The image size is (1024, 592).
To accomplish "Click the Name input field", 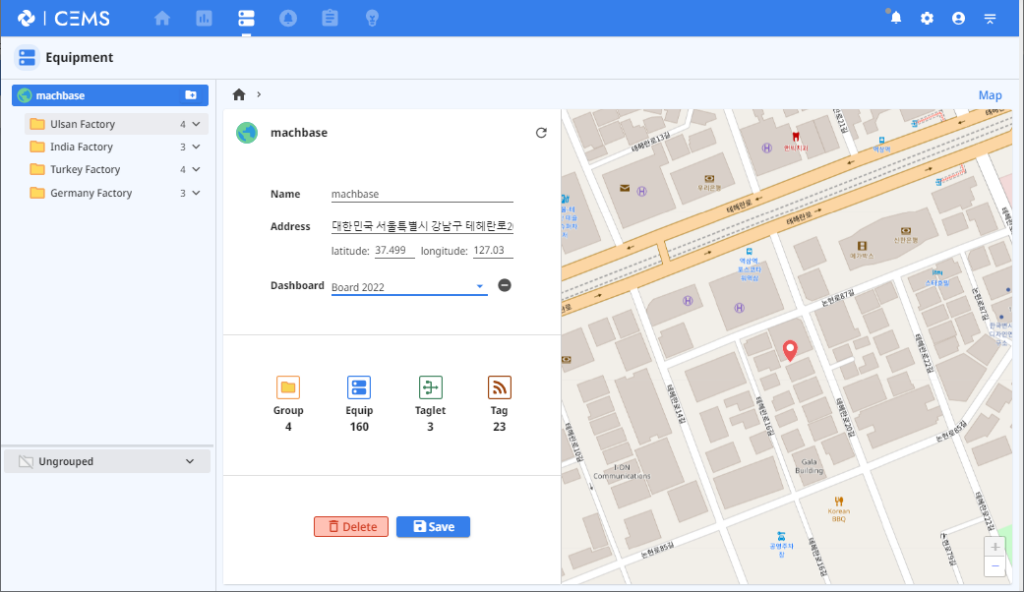I will (421, 194).
